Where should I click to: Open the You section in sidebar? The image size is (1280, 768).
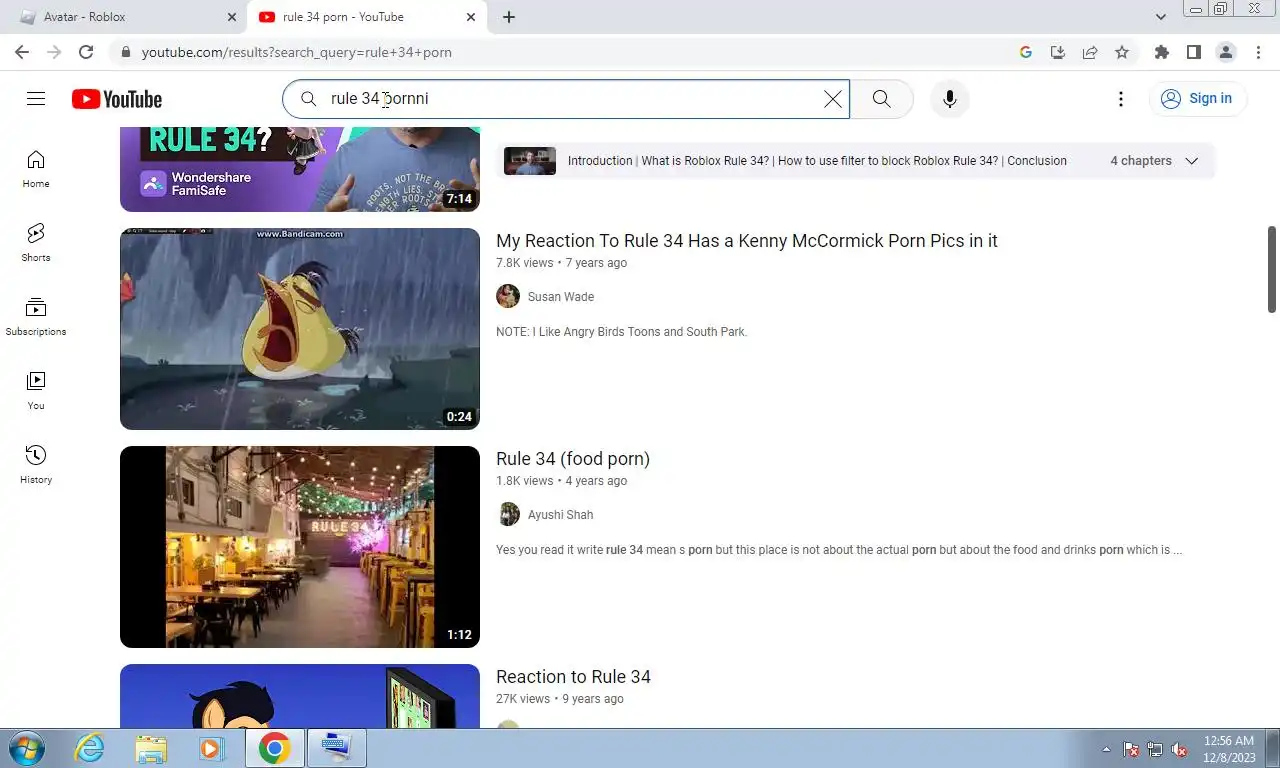tap(36, 391)
